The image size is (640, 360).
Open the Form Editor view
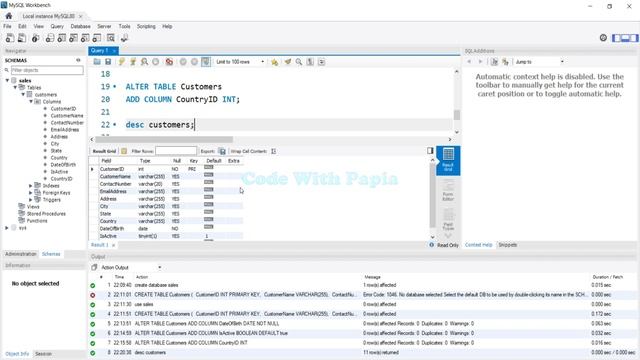[448, 190]
